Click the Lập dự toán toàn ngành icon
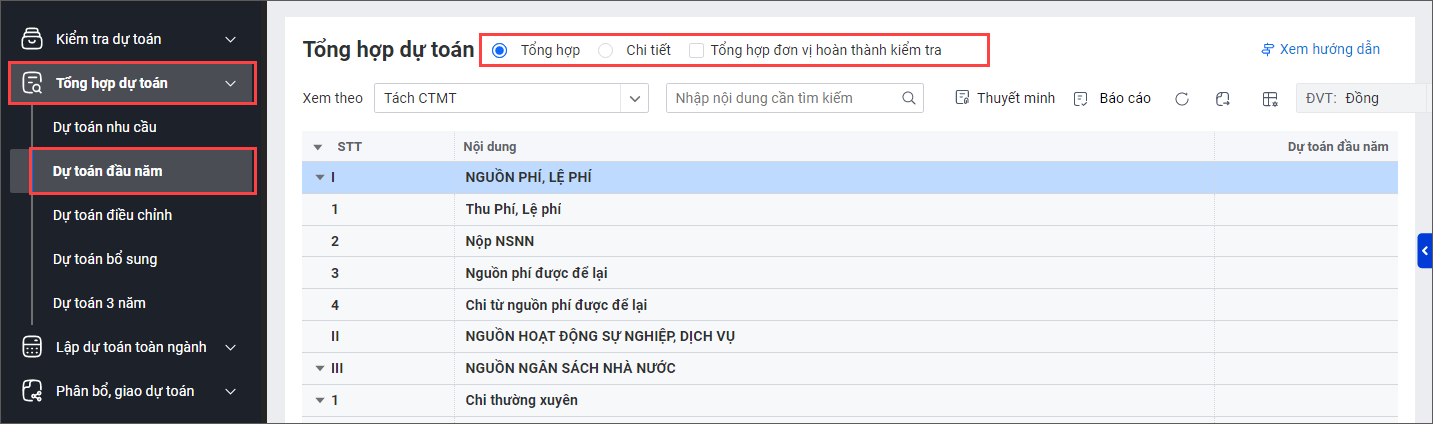1433x424 pixels. click(x=33, y=347)
